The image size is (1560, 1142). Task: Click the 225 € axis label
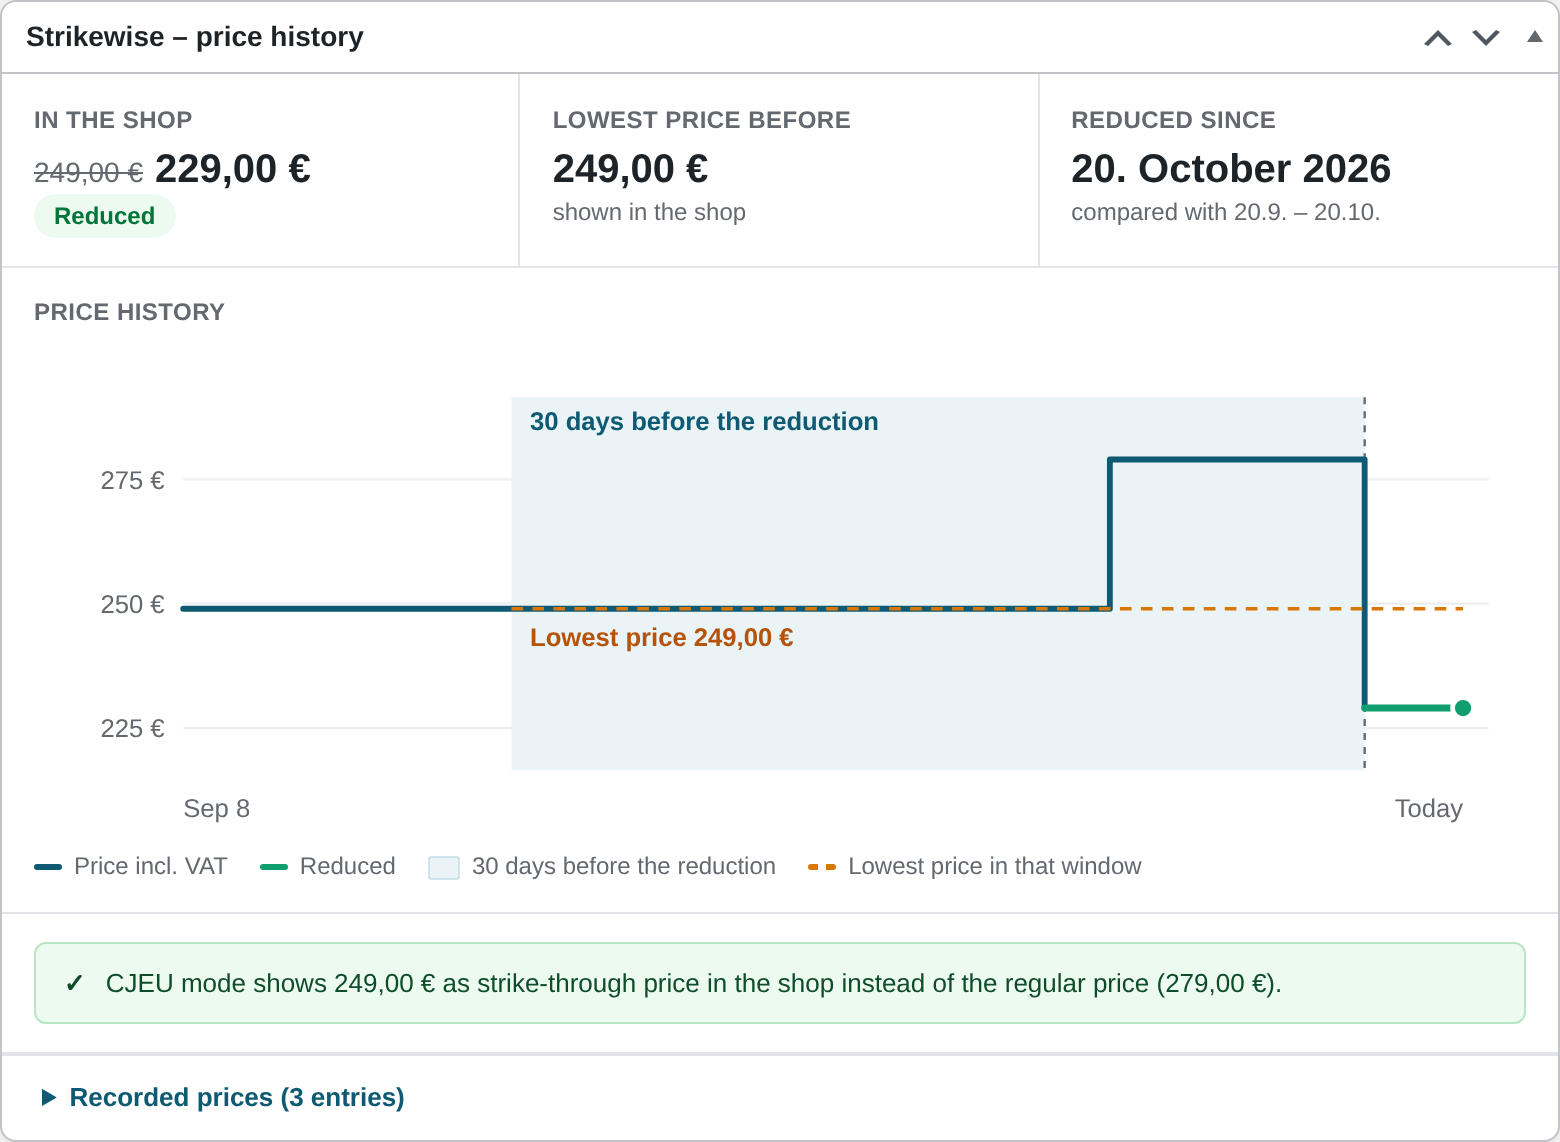132,728
